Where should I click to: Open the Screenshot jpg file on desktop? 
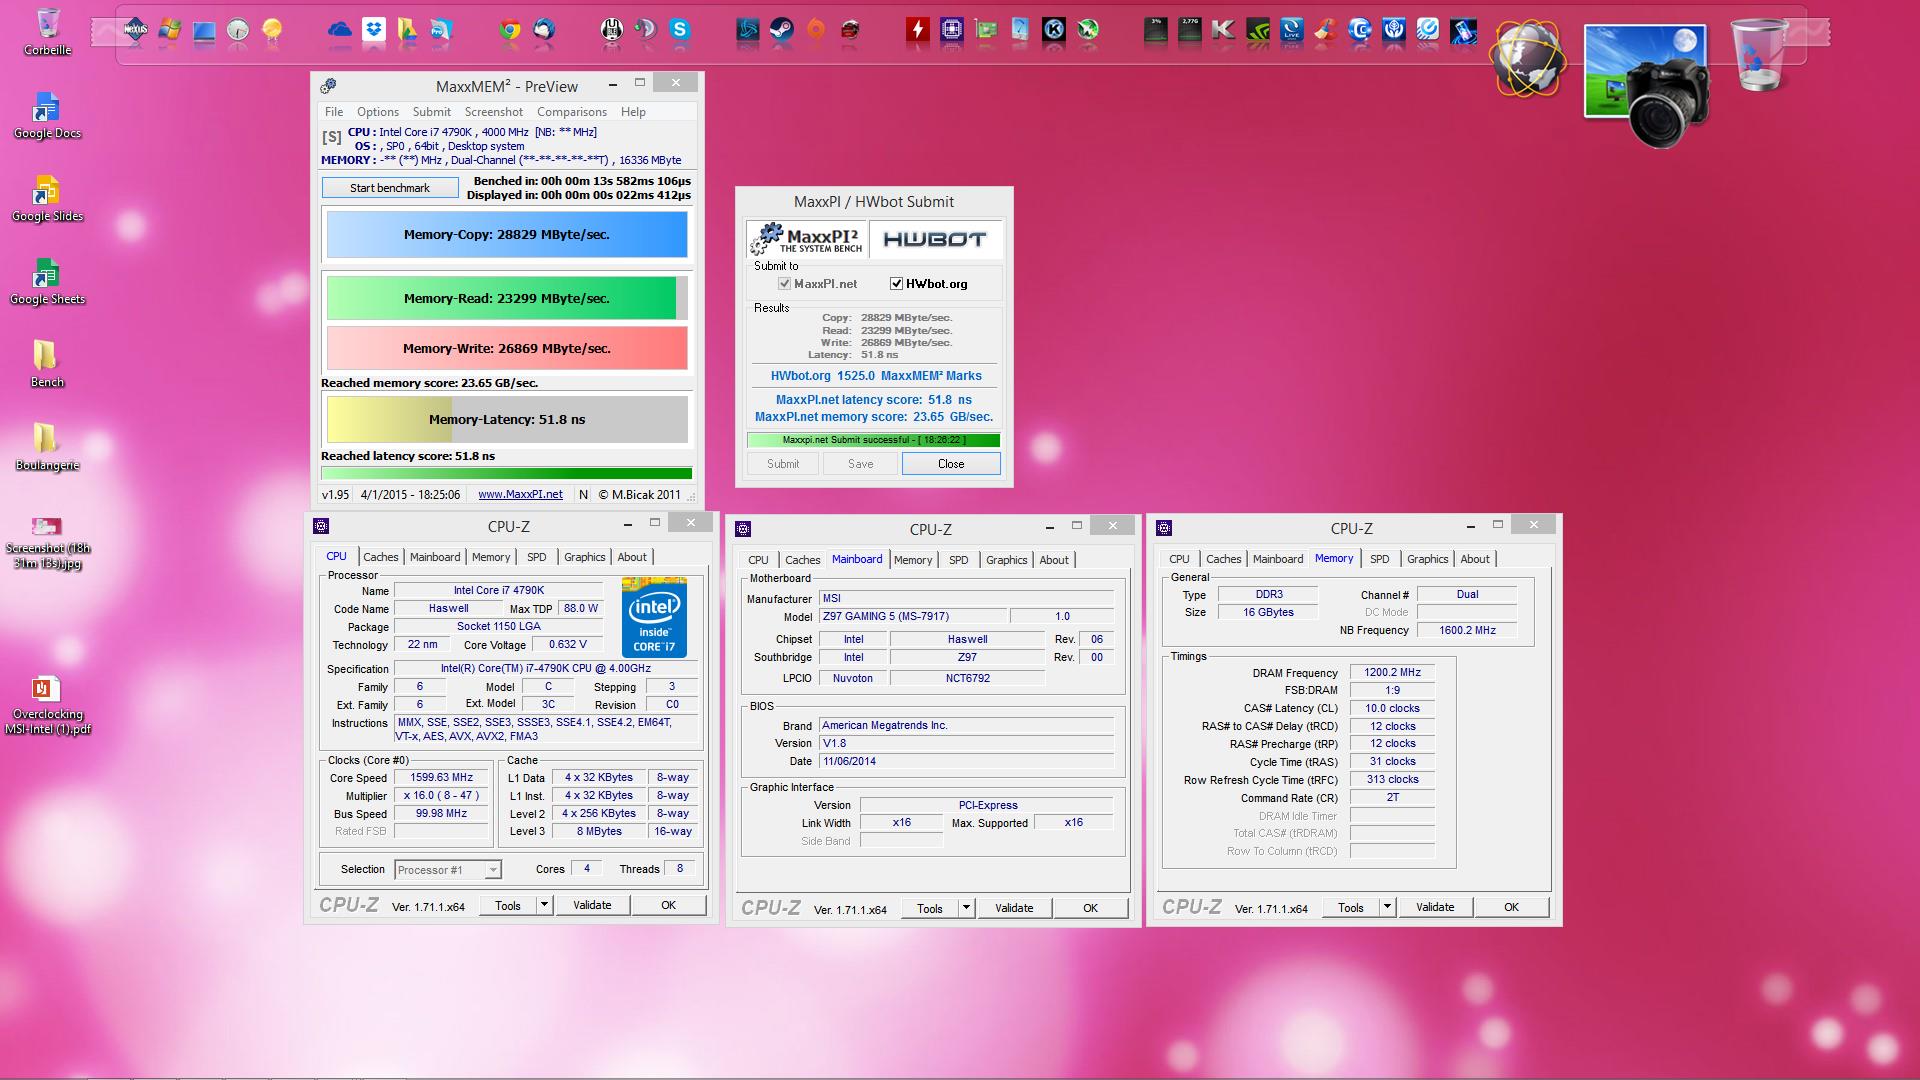[x=47, y=543]
